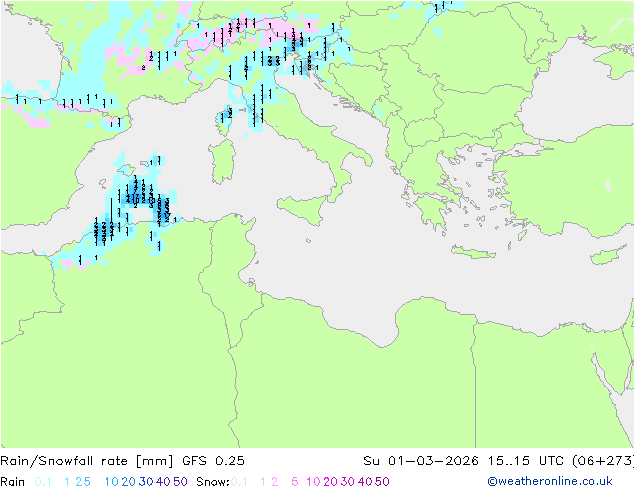
Task: Click the island of Sicily on the map
Action: 304,209
